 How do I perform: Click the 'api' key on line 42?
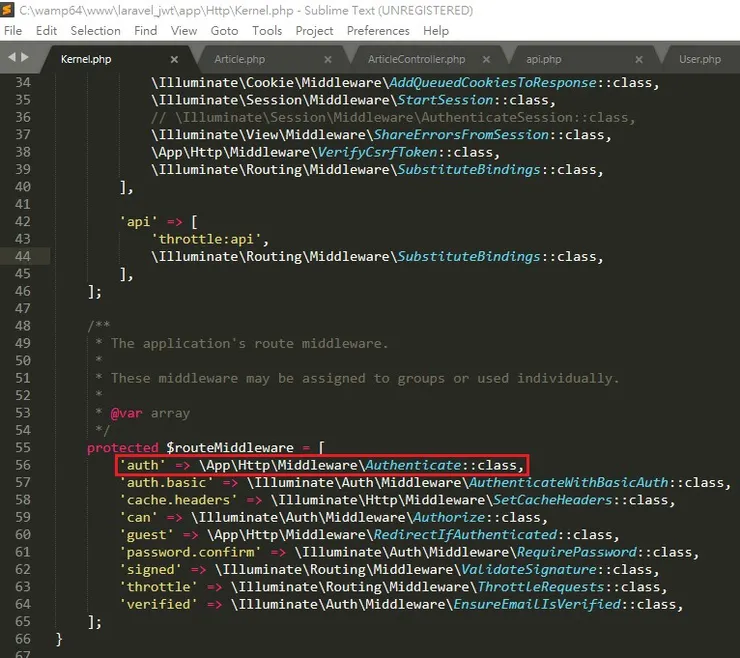[x=138, y=222]
